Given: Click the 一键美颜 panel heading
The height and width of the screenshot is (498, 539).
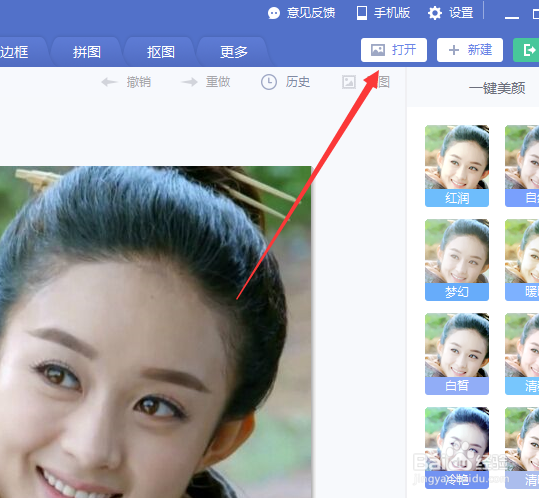Looking at the screenshot, I should (497, 88).
